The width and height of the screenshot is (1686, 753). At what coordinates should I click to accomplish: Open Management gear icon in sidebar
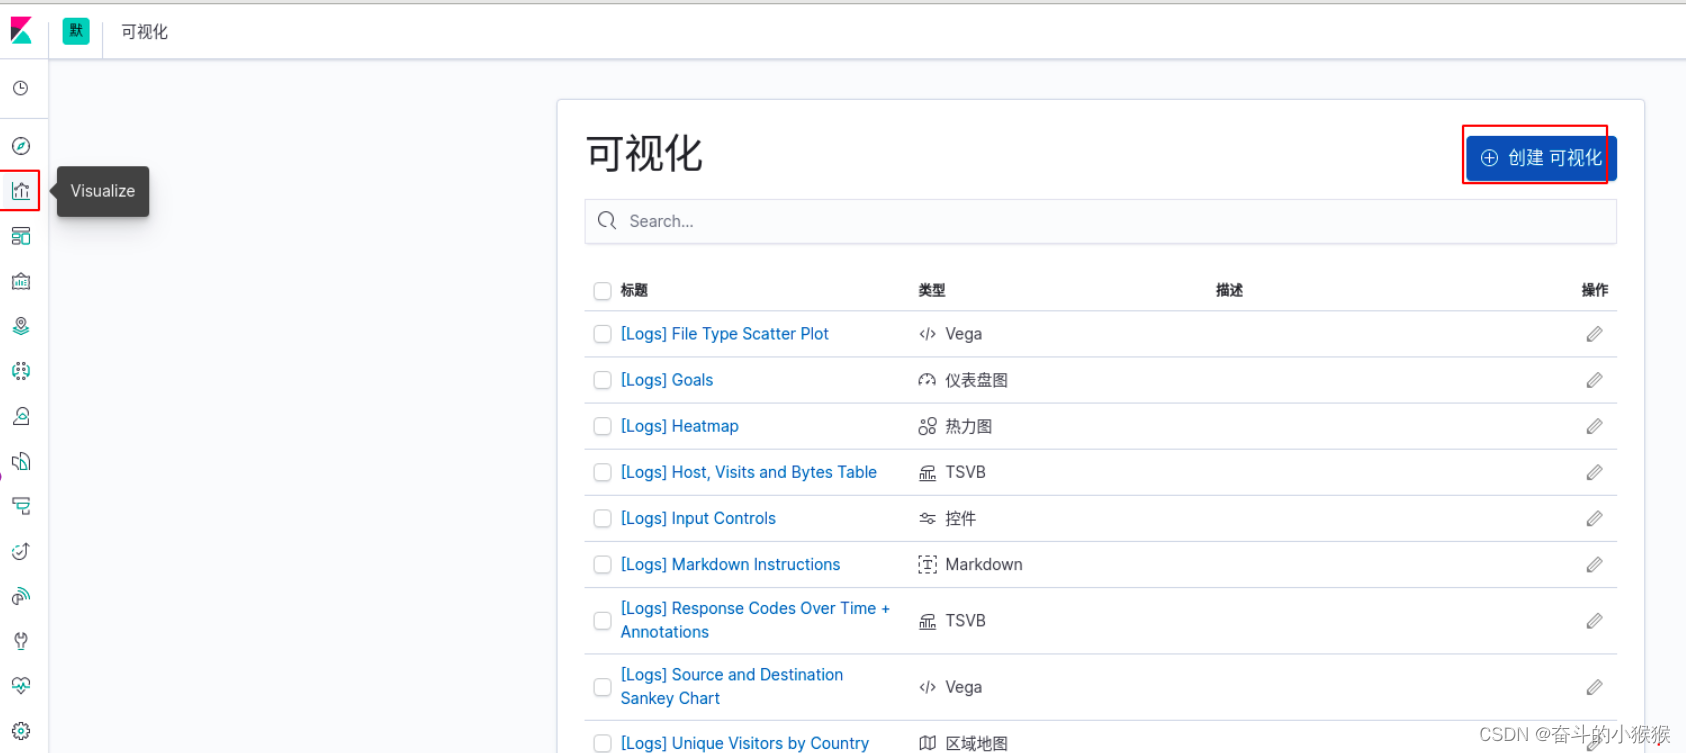[x=21, y=731]
